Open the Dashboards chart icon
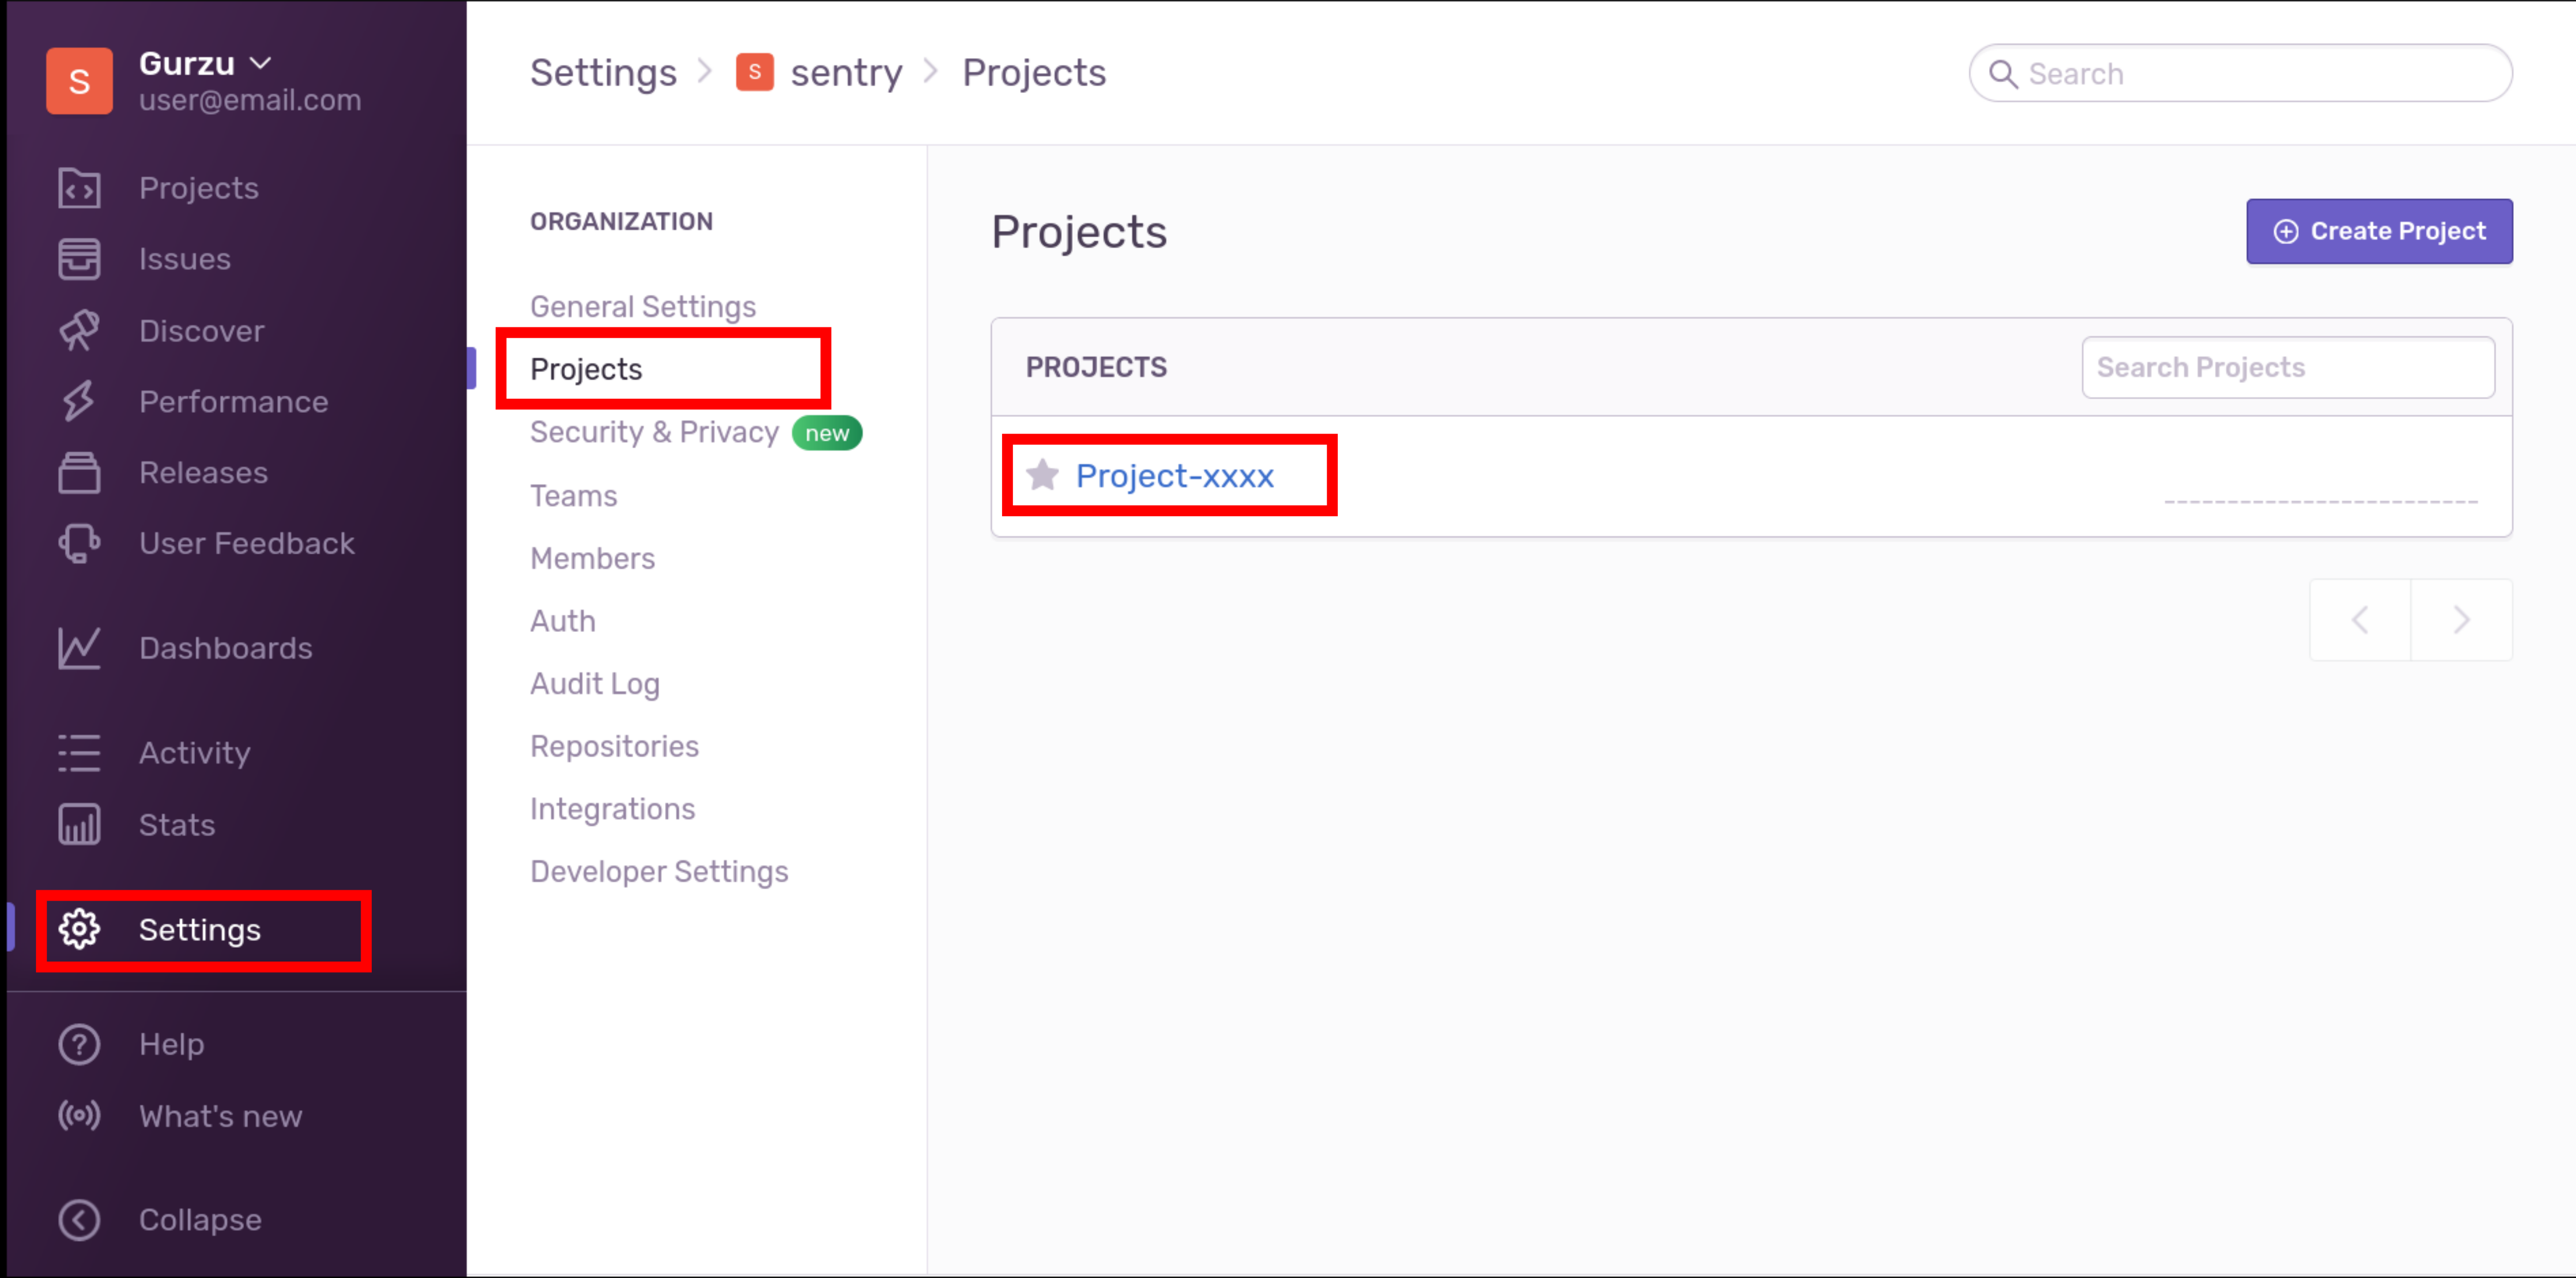Screen dimensions: 2576x1278 pos(79,648)
